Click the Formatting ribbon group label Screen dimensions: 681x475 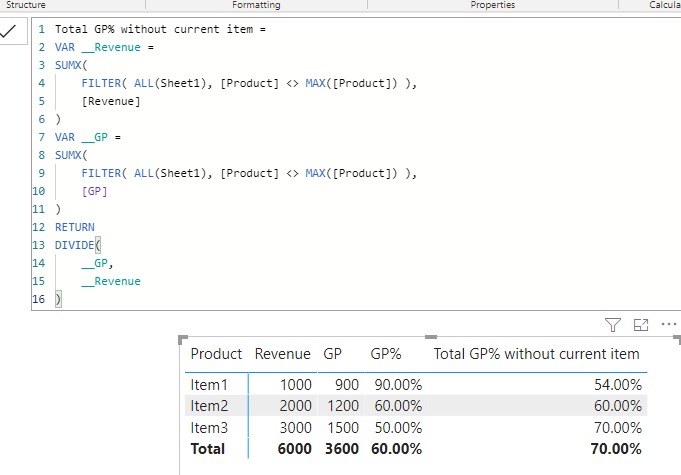[x=256, y=5]
